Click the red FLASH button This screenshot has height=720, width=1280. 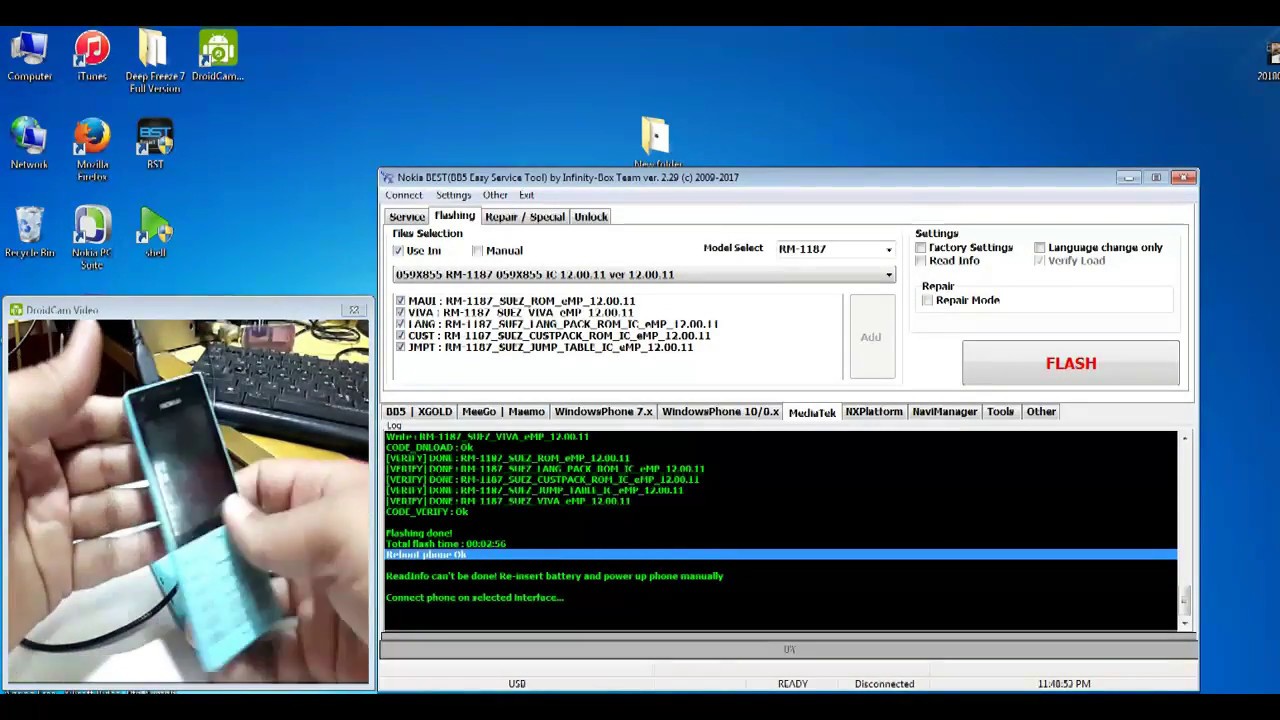coord(1071,363)
